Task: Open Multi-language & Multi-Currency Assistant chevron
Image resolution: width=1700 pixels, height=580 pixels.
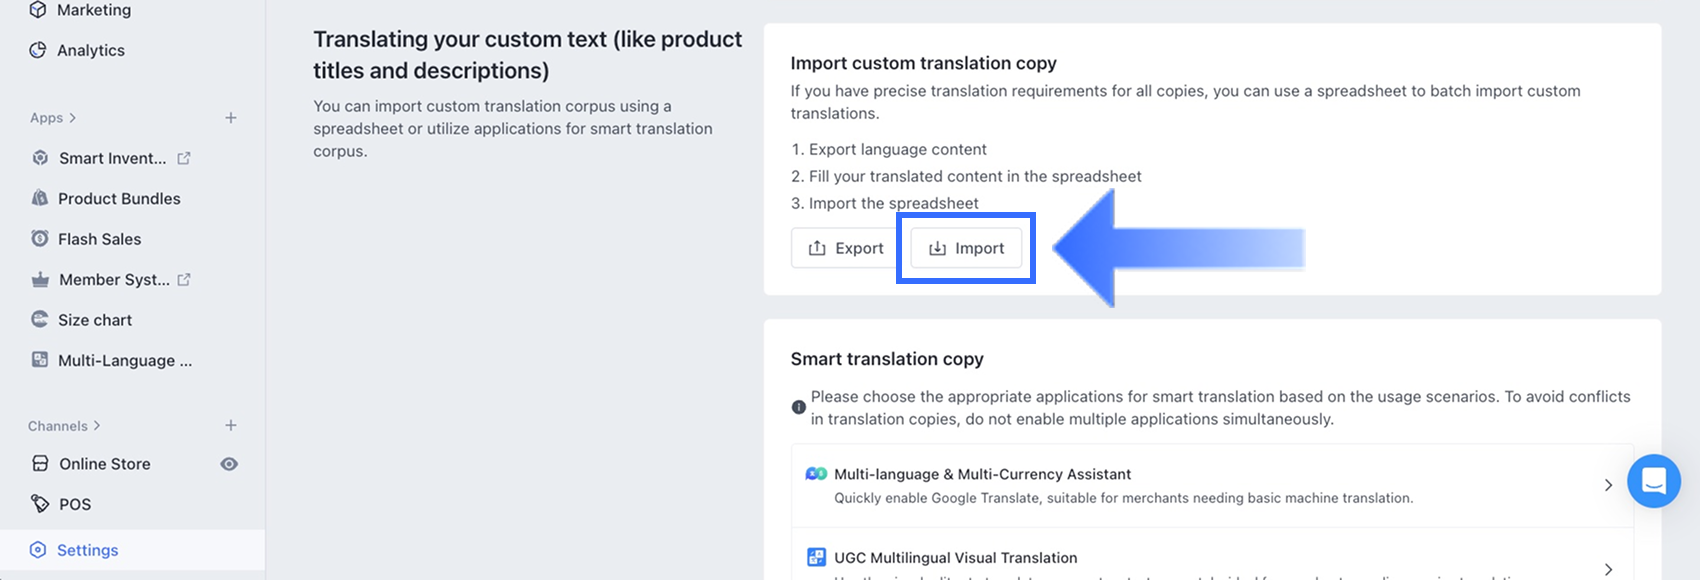Action: [x=1608, y=485]
